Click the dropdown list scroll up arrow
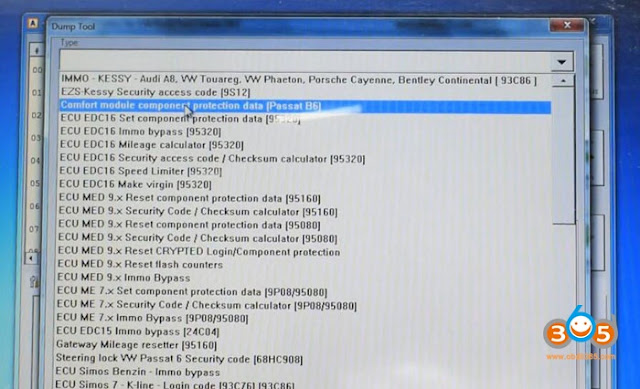Image resolution: width=640 pixels, height=389 pixels. click(563, 81)
